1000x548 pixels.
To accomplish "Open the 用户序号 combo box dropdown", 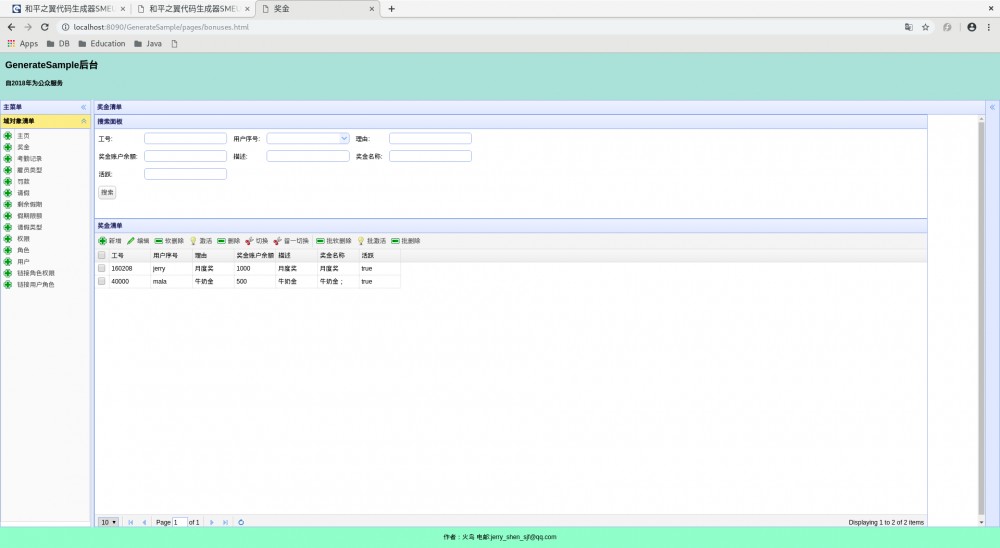I will coord(344,138).
